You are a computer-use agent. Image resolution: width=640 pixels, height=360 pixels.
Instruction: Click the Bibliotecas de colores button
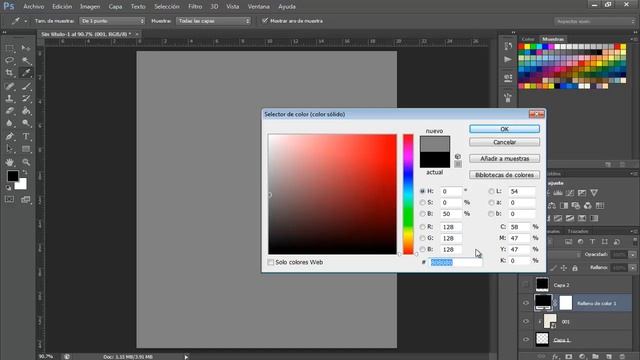coord(504,175)
